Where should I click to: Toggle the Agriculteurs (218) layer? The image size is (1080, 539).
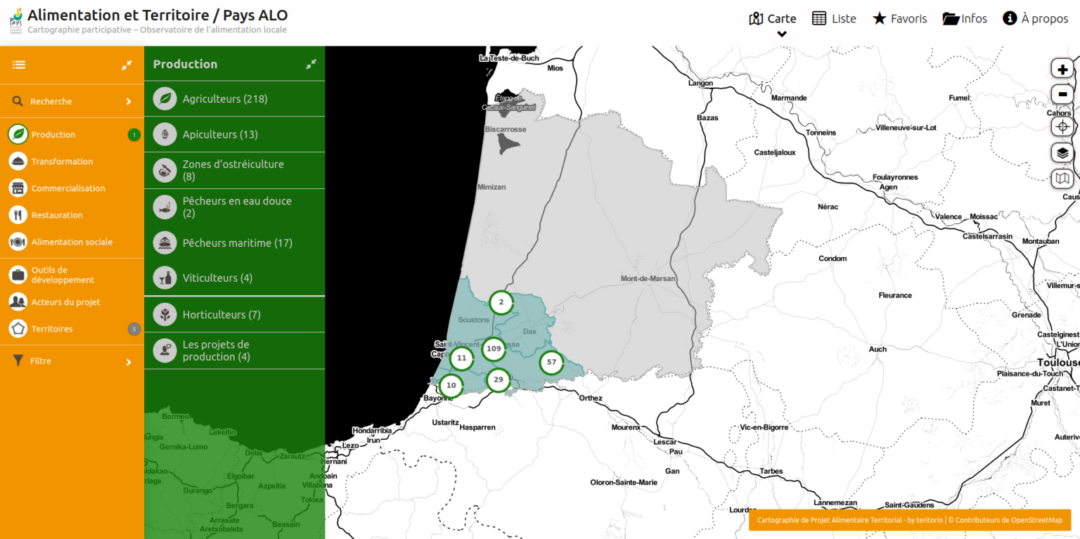[x=234, y=99]
